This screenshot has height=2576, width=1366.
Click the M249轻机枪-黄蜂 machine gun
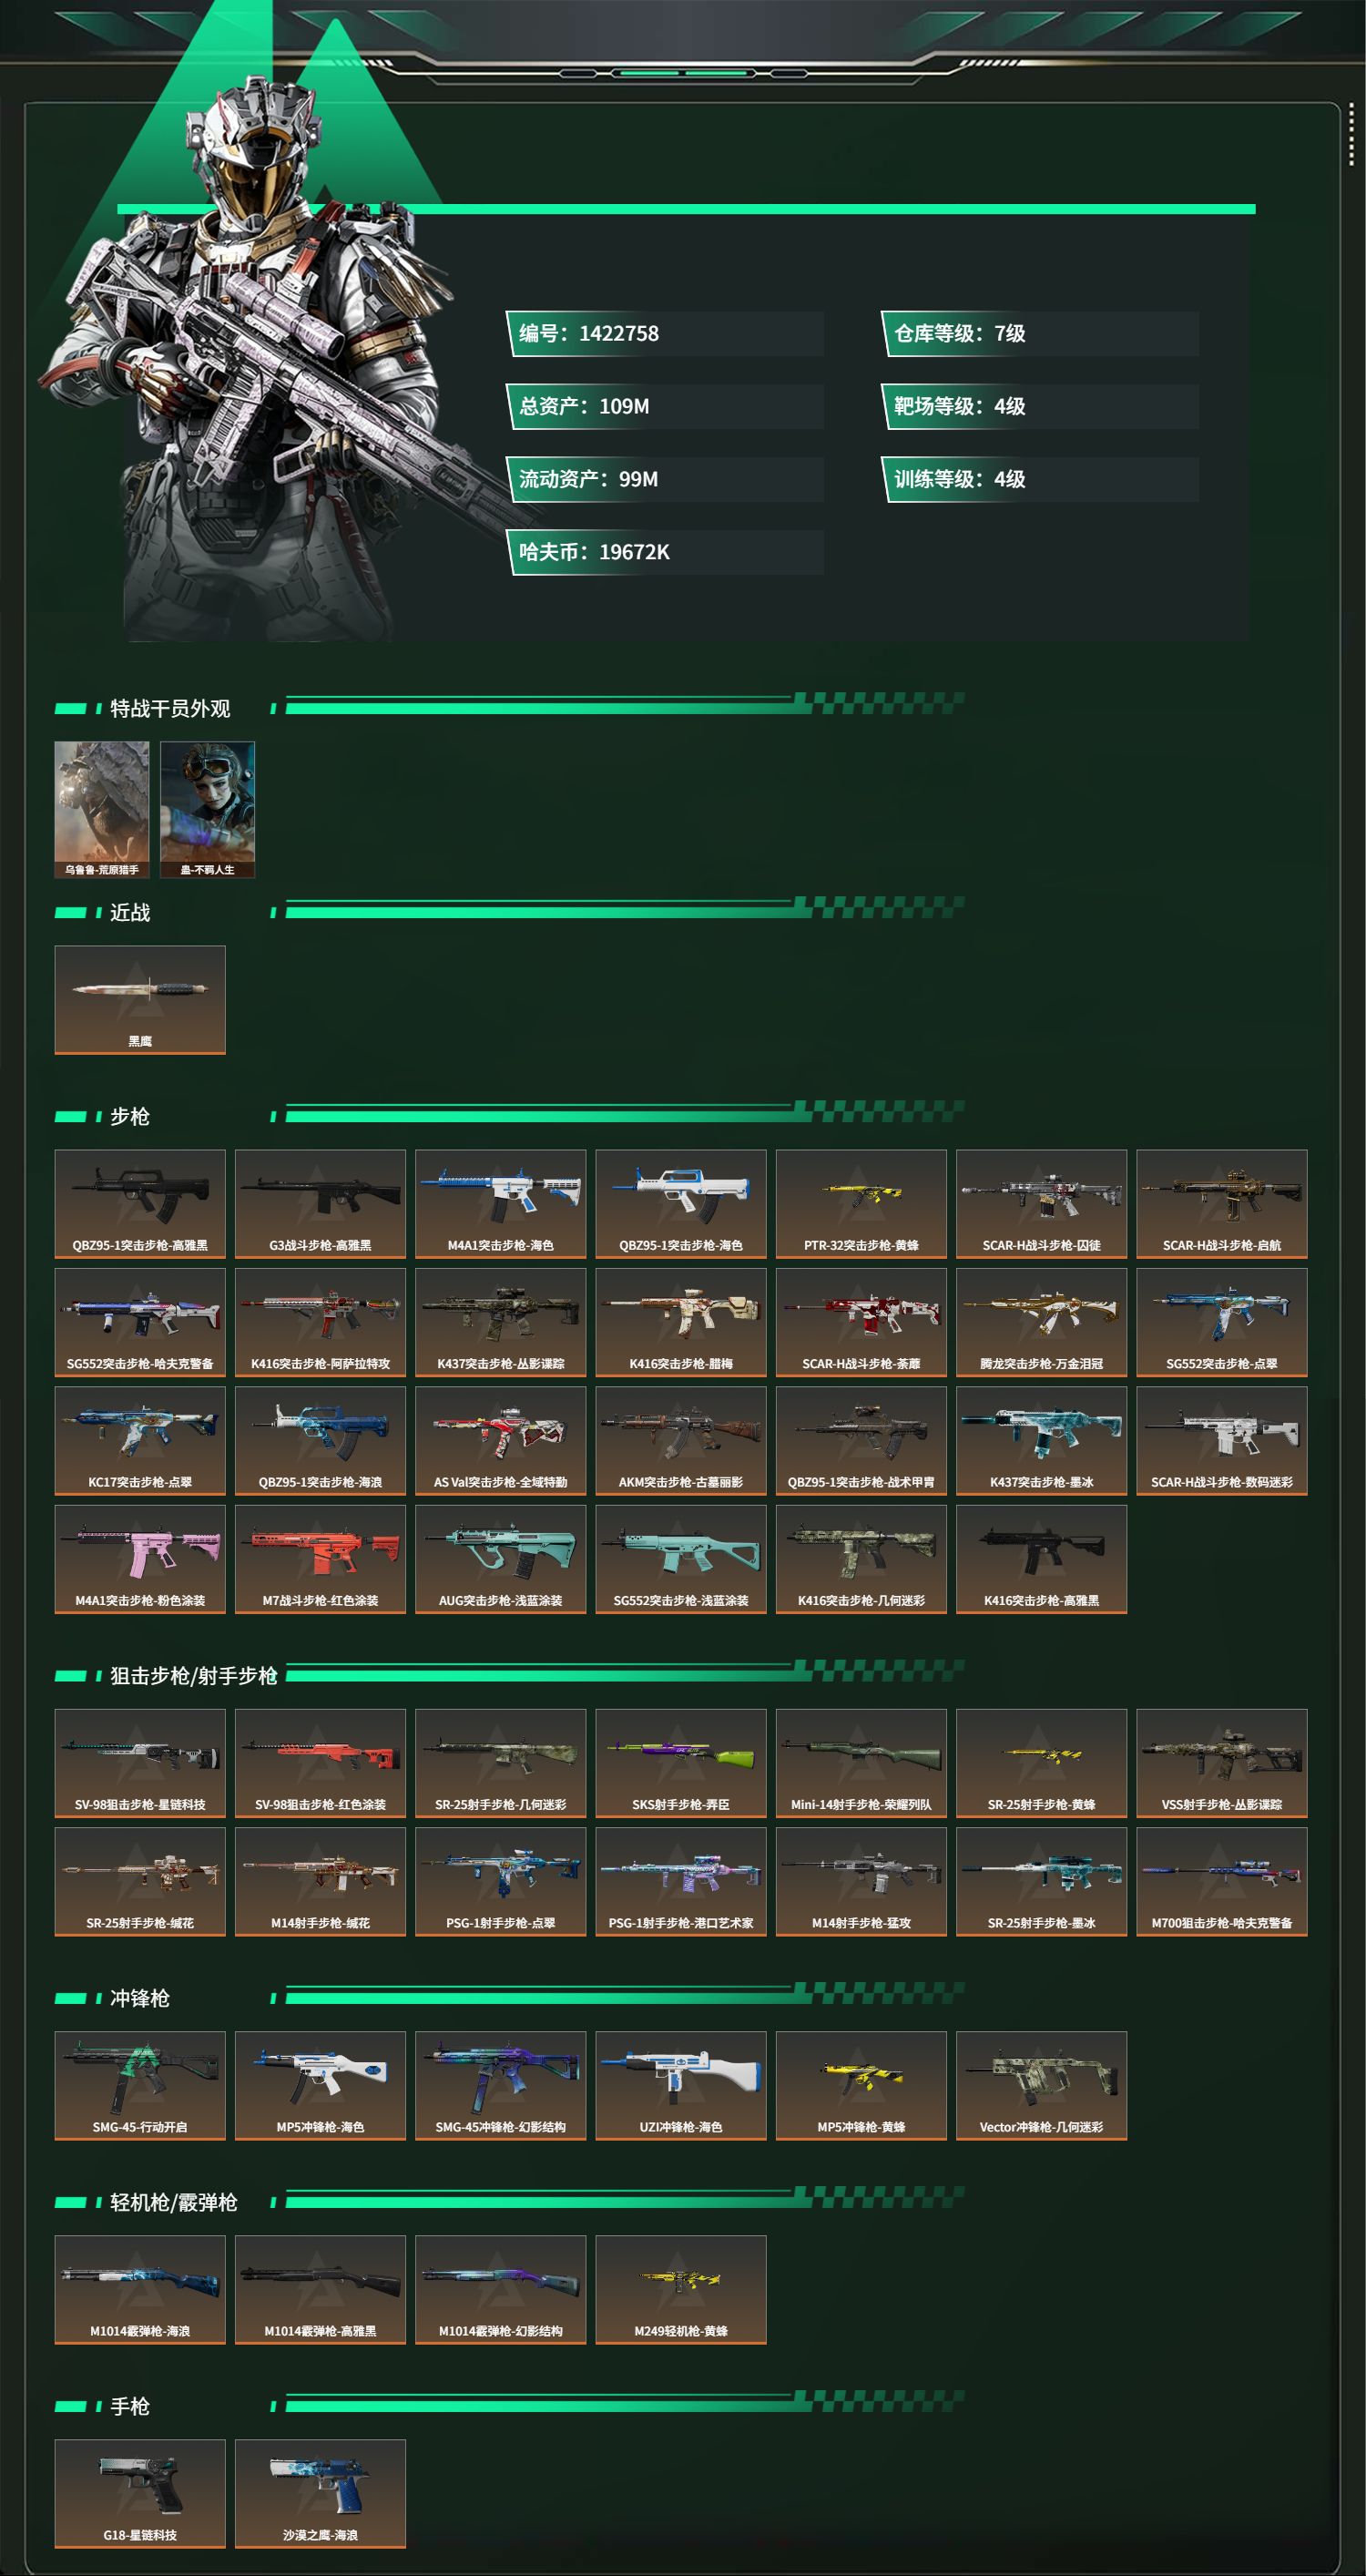pyautogui.click(x=681, y=2289)
